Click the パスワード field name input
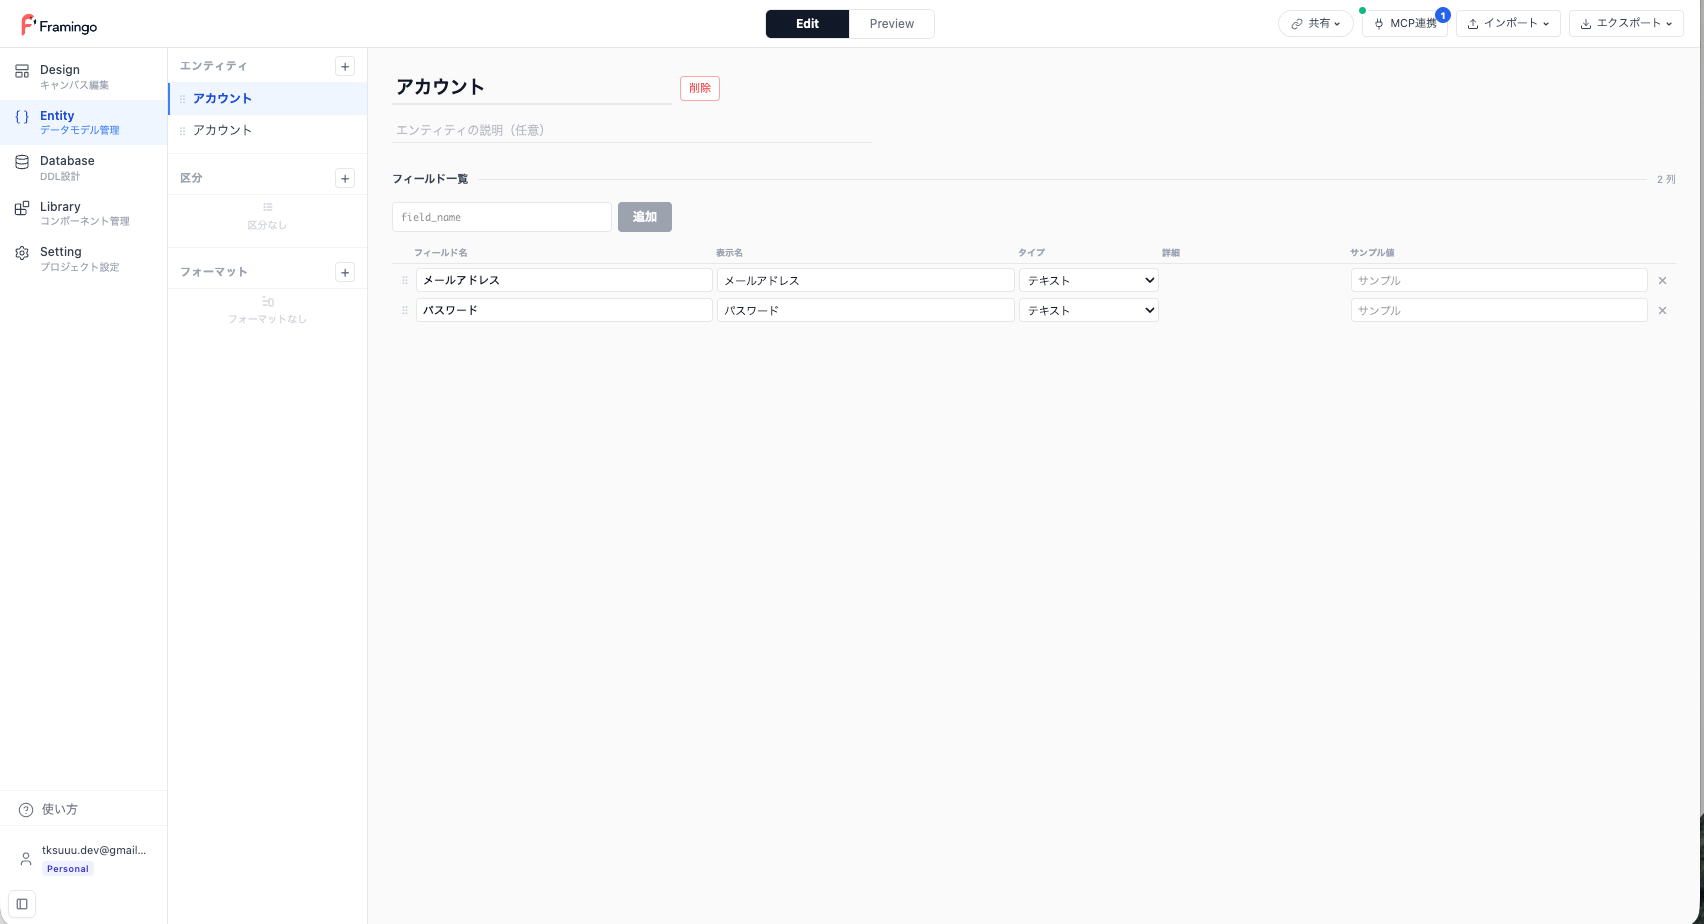This screenshot has width=1704, height=924. click(564, 310)
